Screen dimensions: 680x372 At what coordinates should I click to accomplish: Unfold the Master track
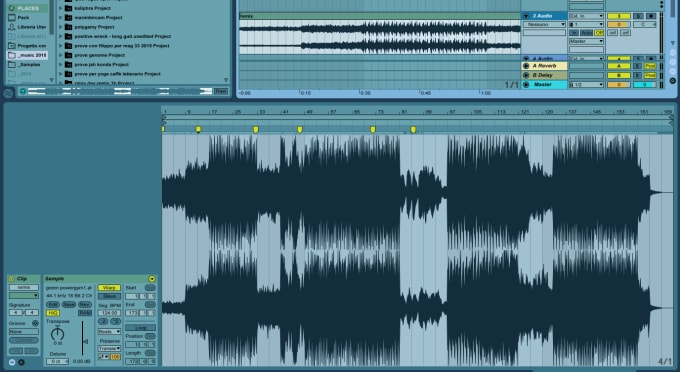[x=526, y=85]
